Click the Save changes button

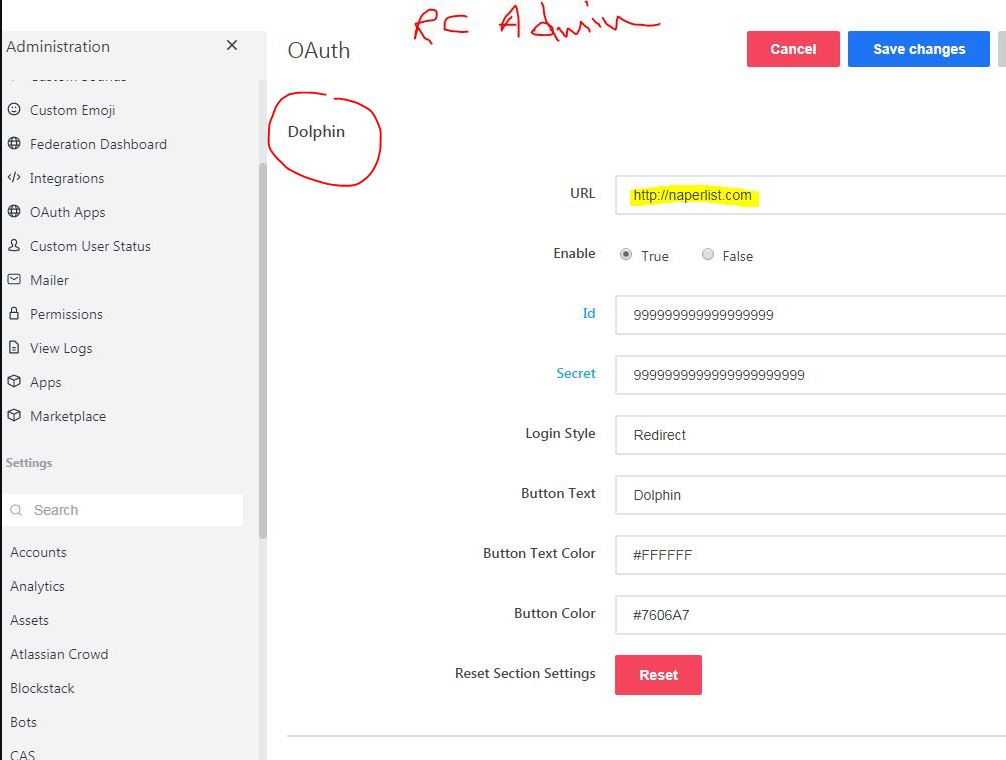[x=919, y=49]
